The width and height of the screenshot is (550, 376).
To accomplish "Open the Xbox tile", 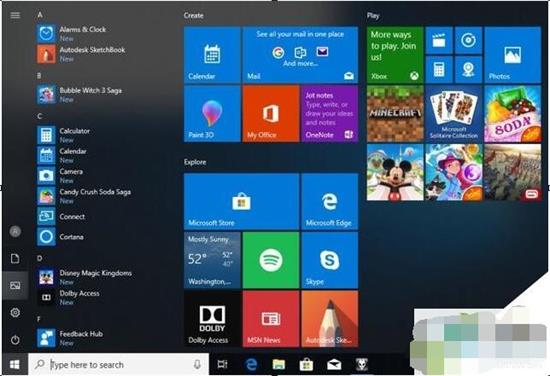I will coord(395,55).
